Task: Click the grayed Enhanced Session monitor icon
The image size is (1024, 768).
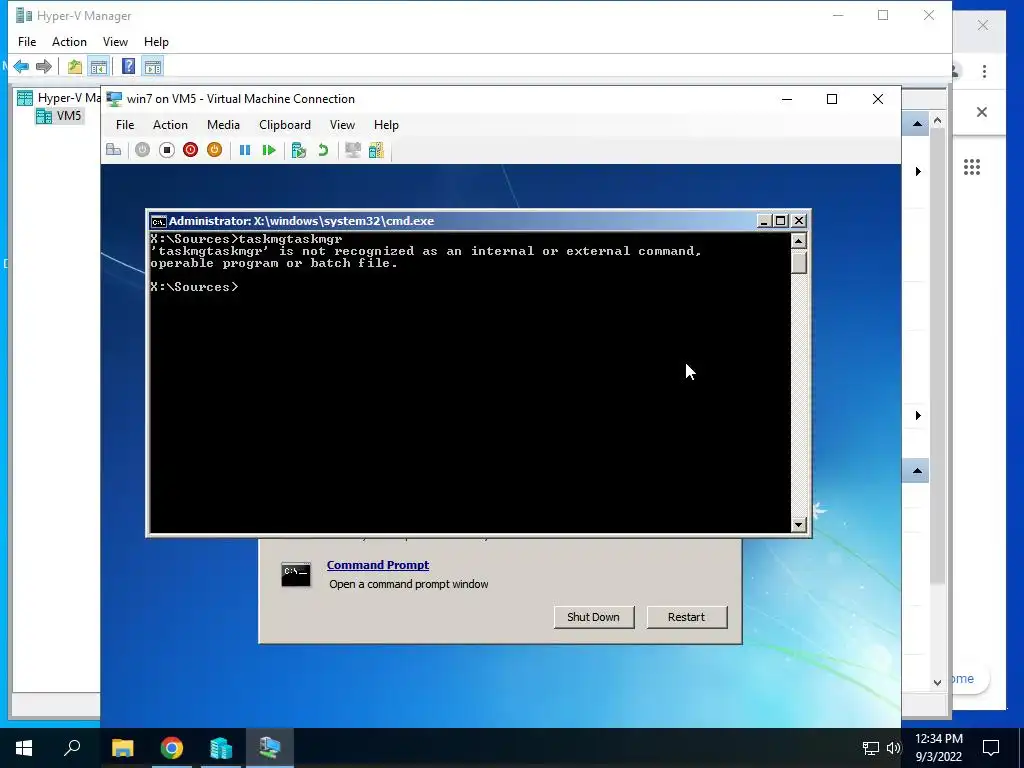Action: pyautogui.click(x=353, y=150)
